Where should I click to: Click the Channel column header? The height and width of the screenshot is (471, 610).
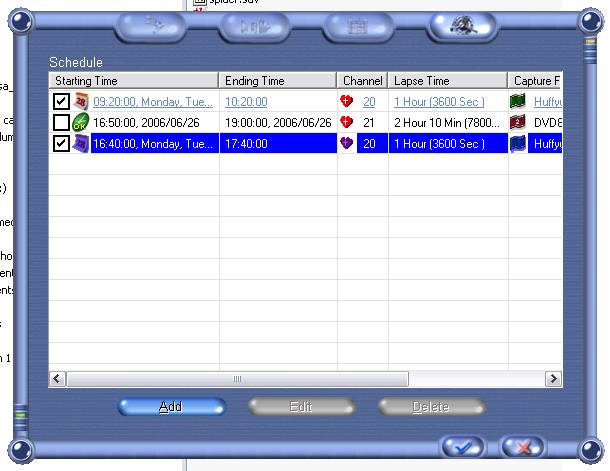(362, 80)
